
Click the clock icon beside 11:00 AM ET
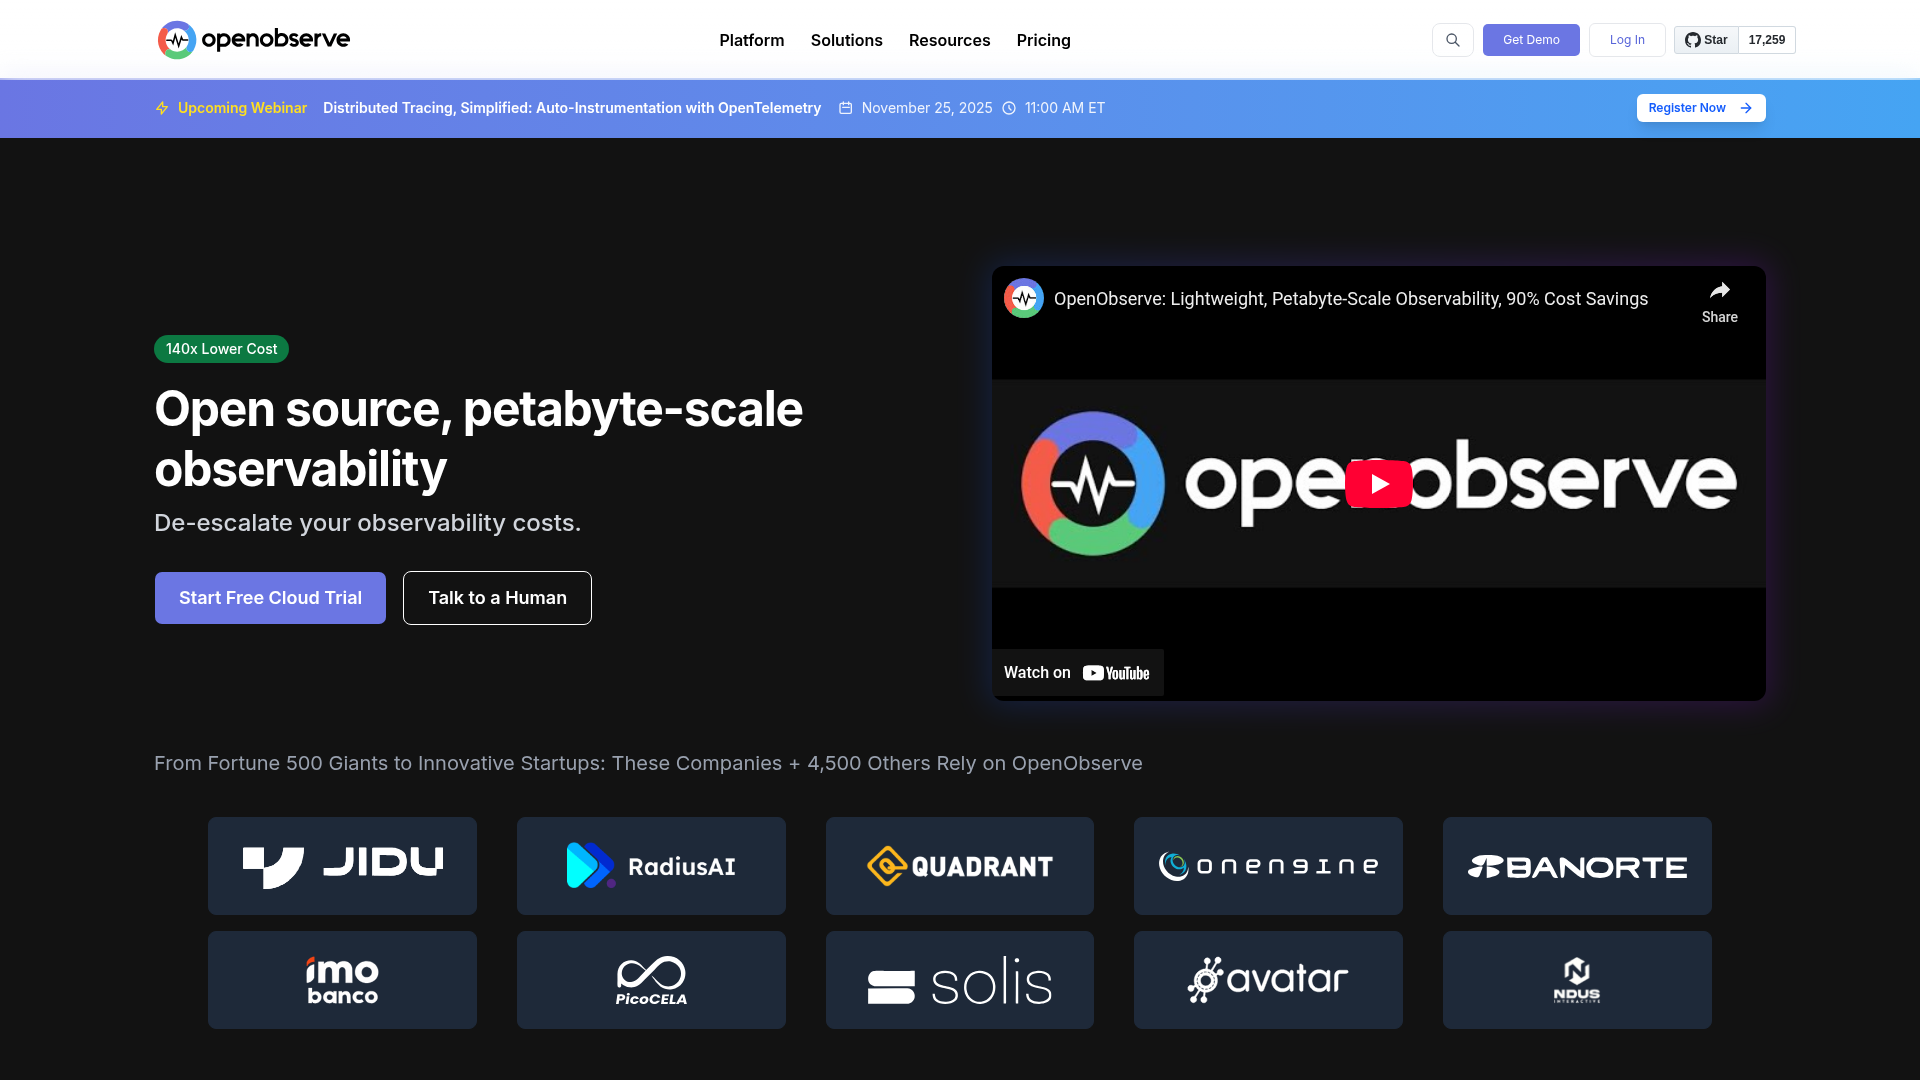point(1008,108)
